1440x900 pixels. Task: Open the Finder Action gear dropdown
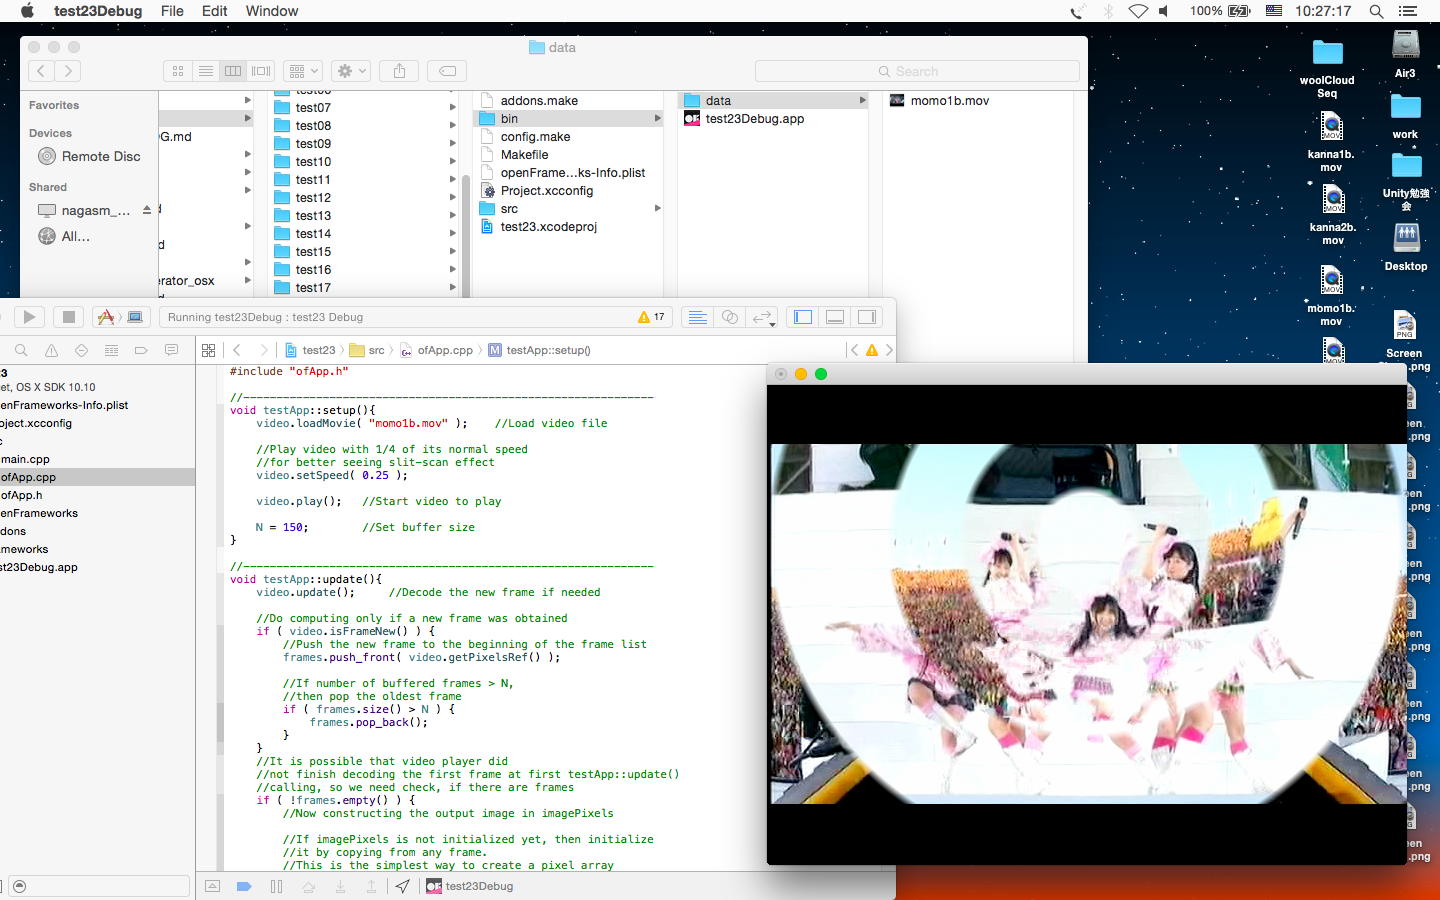[352, 71]
